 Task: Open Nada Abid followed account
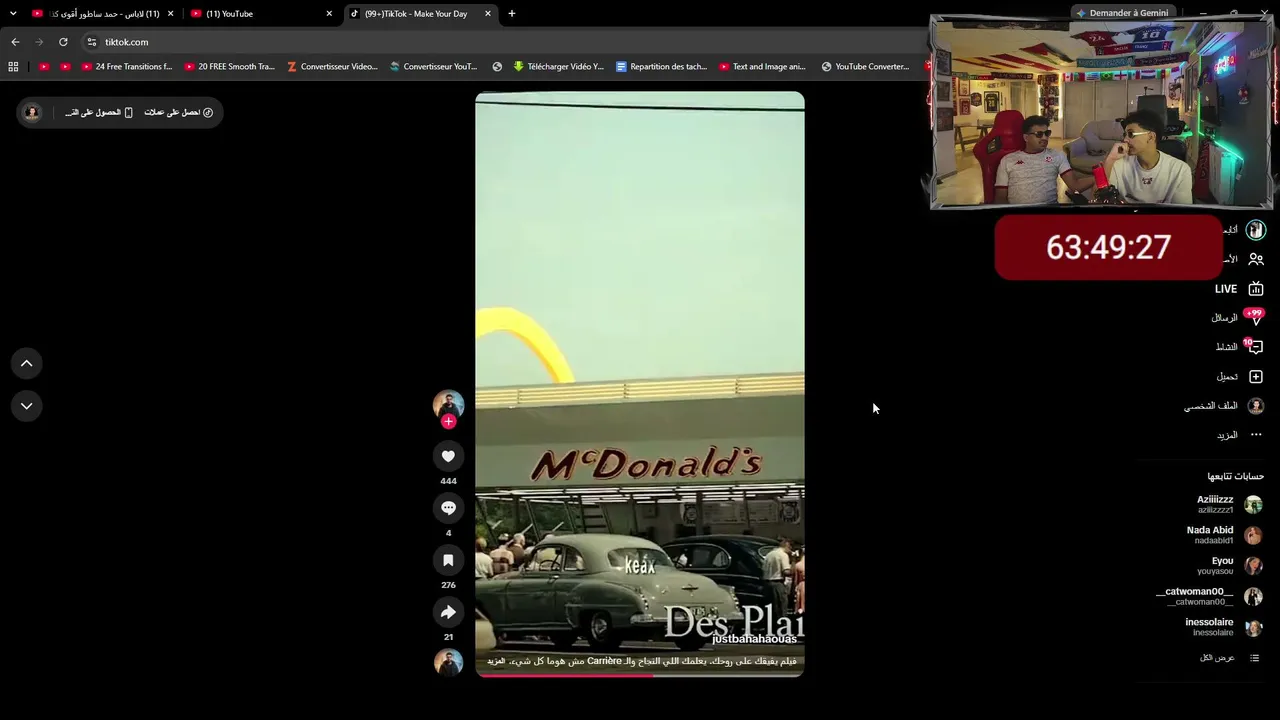(1224, 535)
